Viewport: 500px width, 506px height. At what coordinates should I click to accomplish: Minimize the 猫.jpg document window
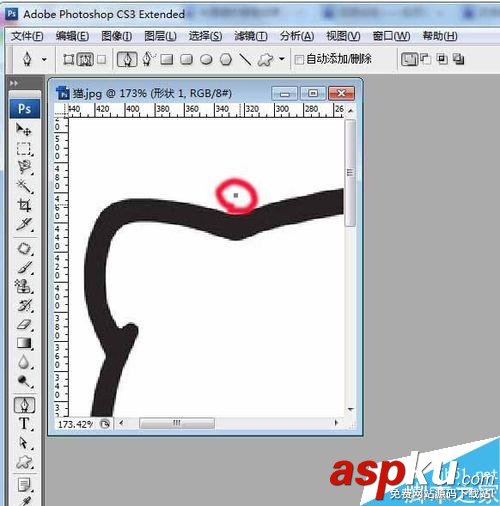click(x=285, y=94)
